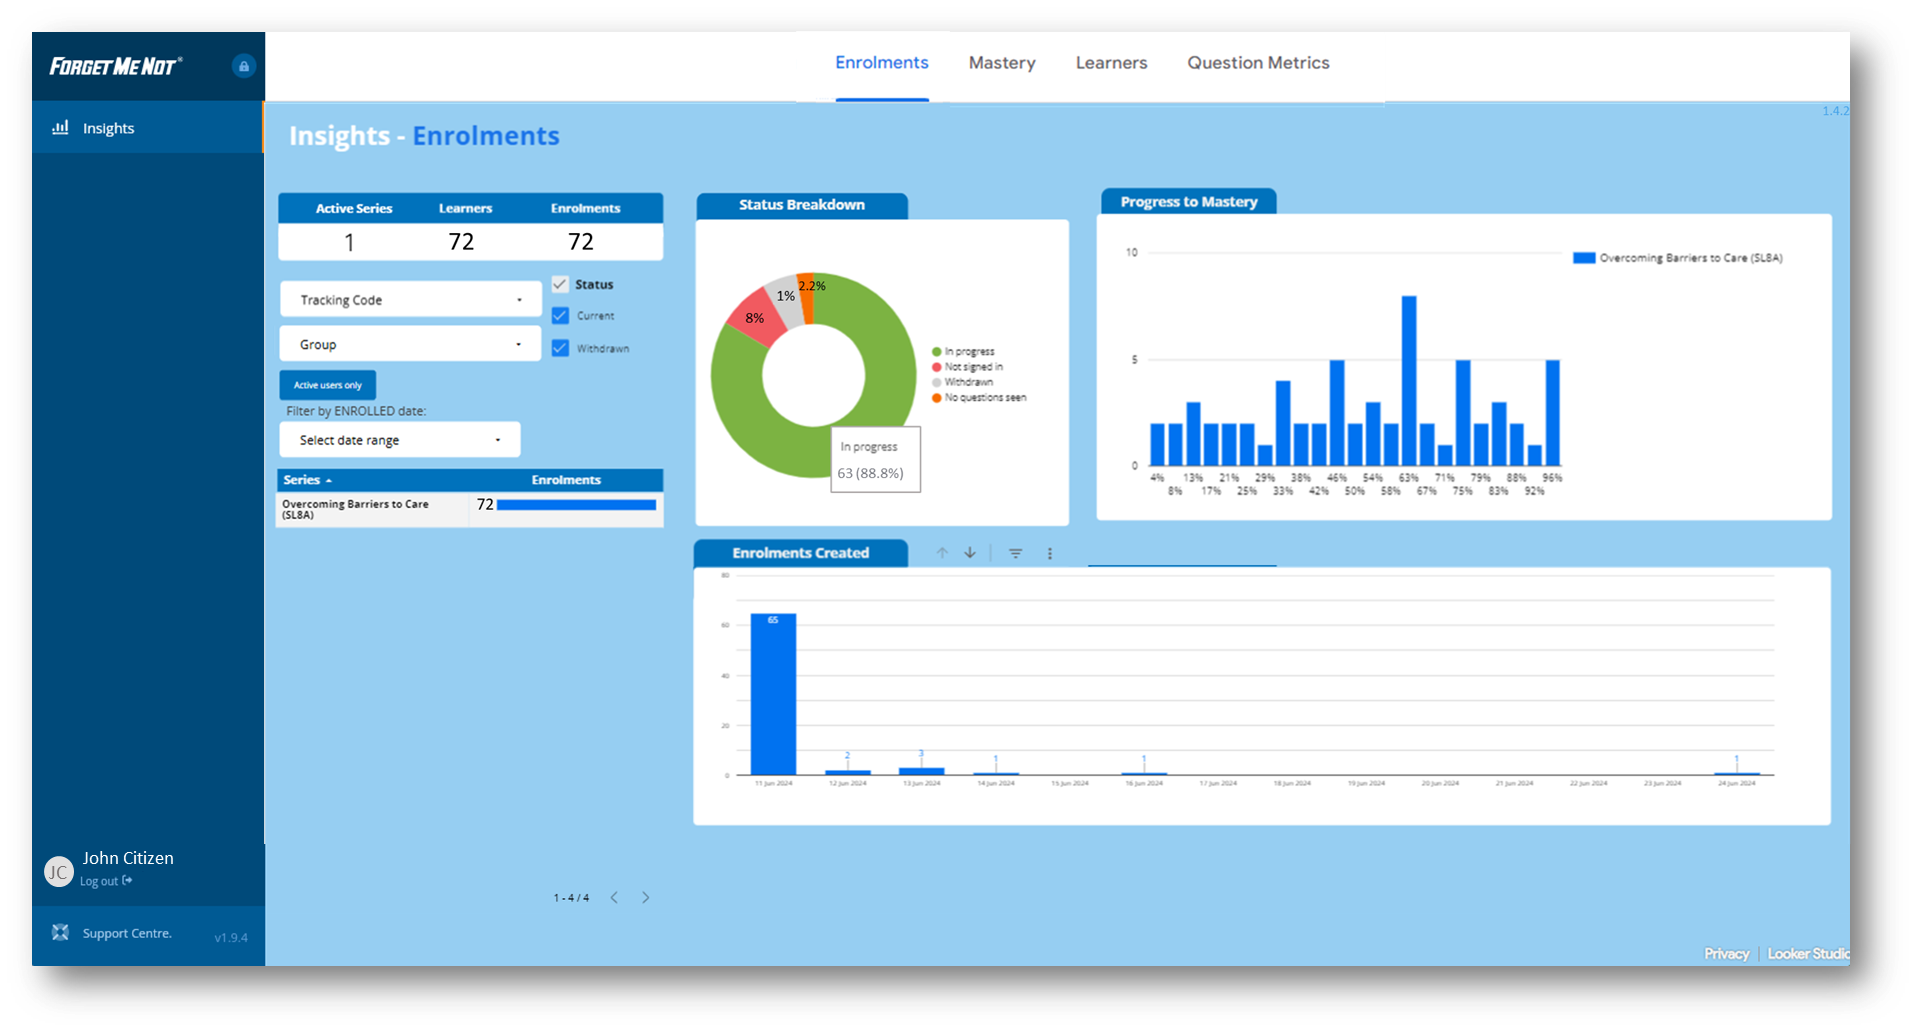1915x1031 pixels.
Task: Uncheck the Withdrawn status checkbox
Action: click(560, 348)
